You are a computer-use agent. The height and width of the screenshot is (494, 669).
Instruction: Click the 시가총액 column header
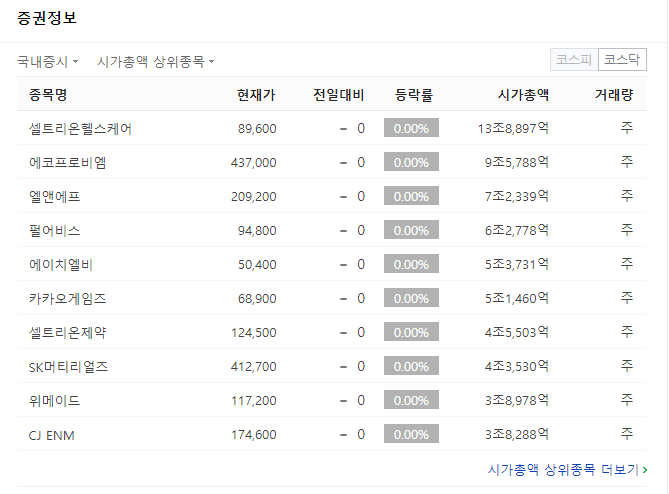(523, 94)
